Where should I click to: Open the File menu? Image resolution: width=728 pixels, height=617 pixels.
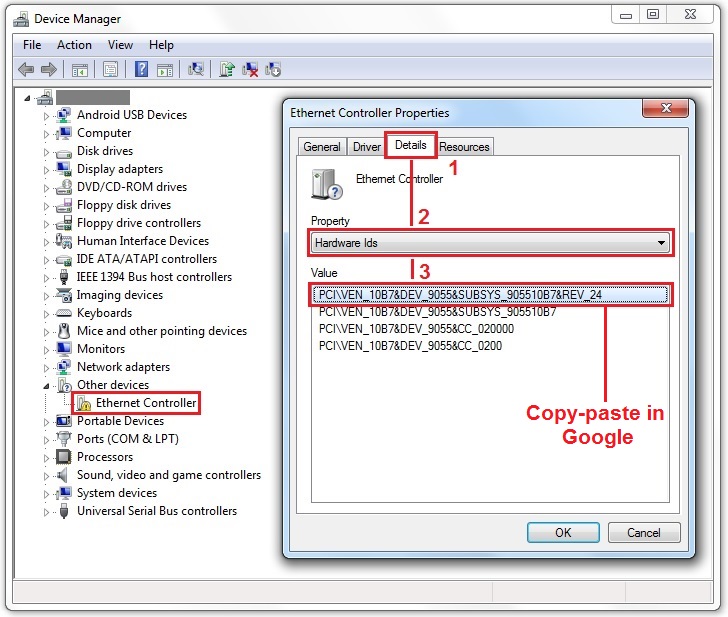pyautogui.click(x=32, y=45)
